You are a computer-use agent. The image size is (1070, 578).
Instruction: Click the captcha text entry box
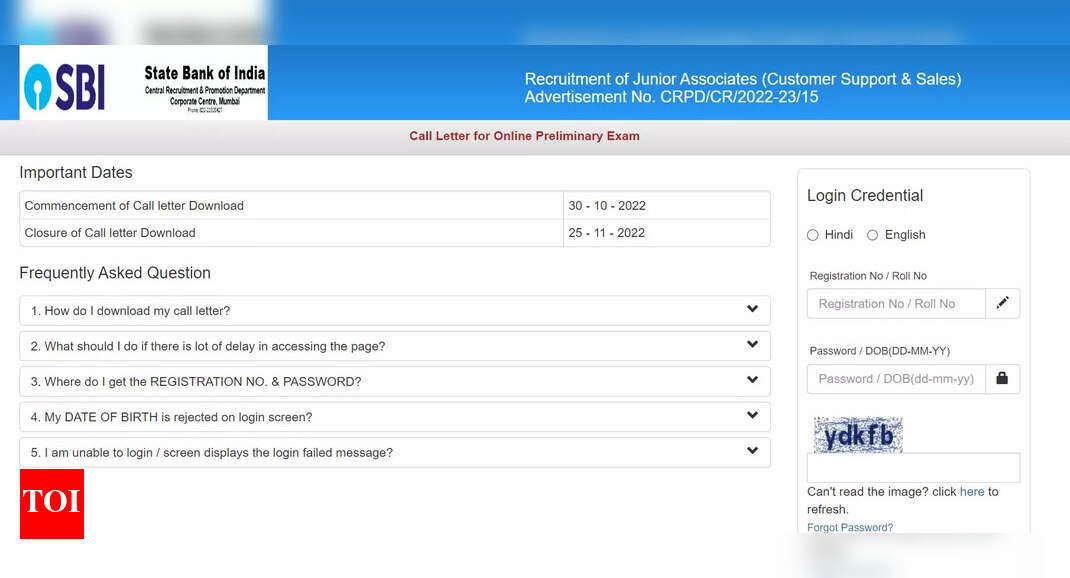tap(913, 467)
